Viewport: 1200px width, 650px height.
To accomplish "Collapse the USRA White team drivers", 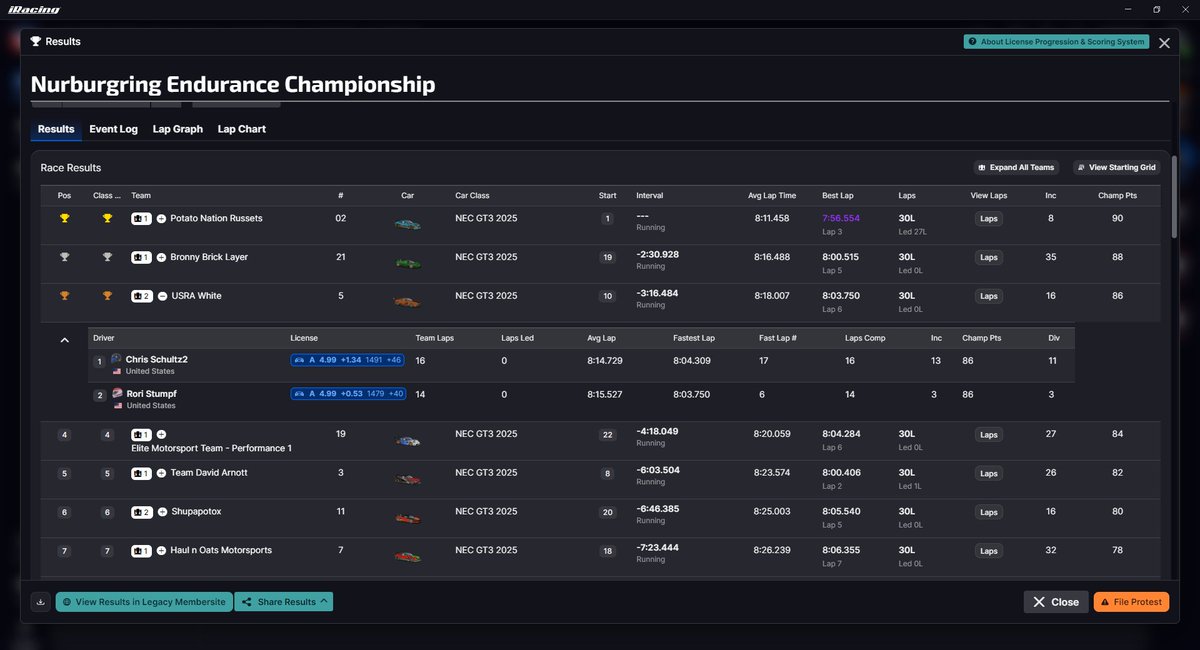I will point(161,296).
